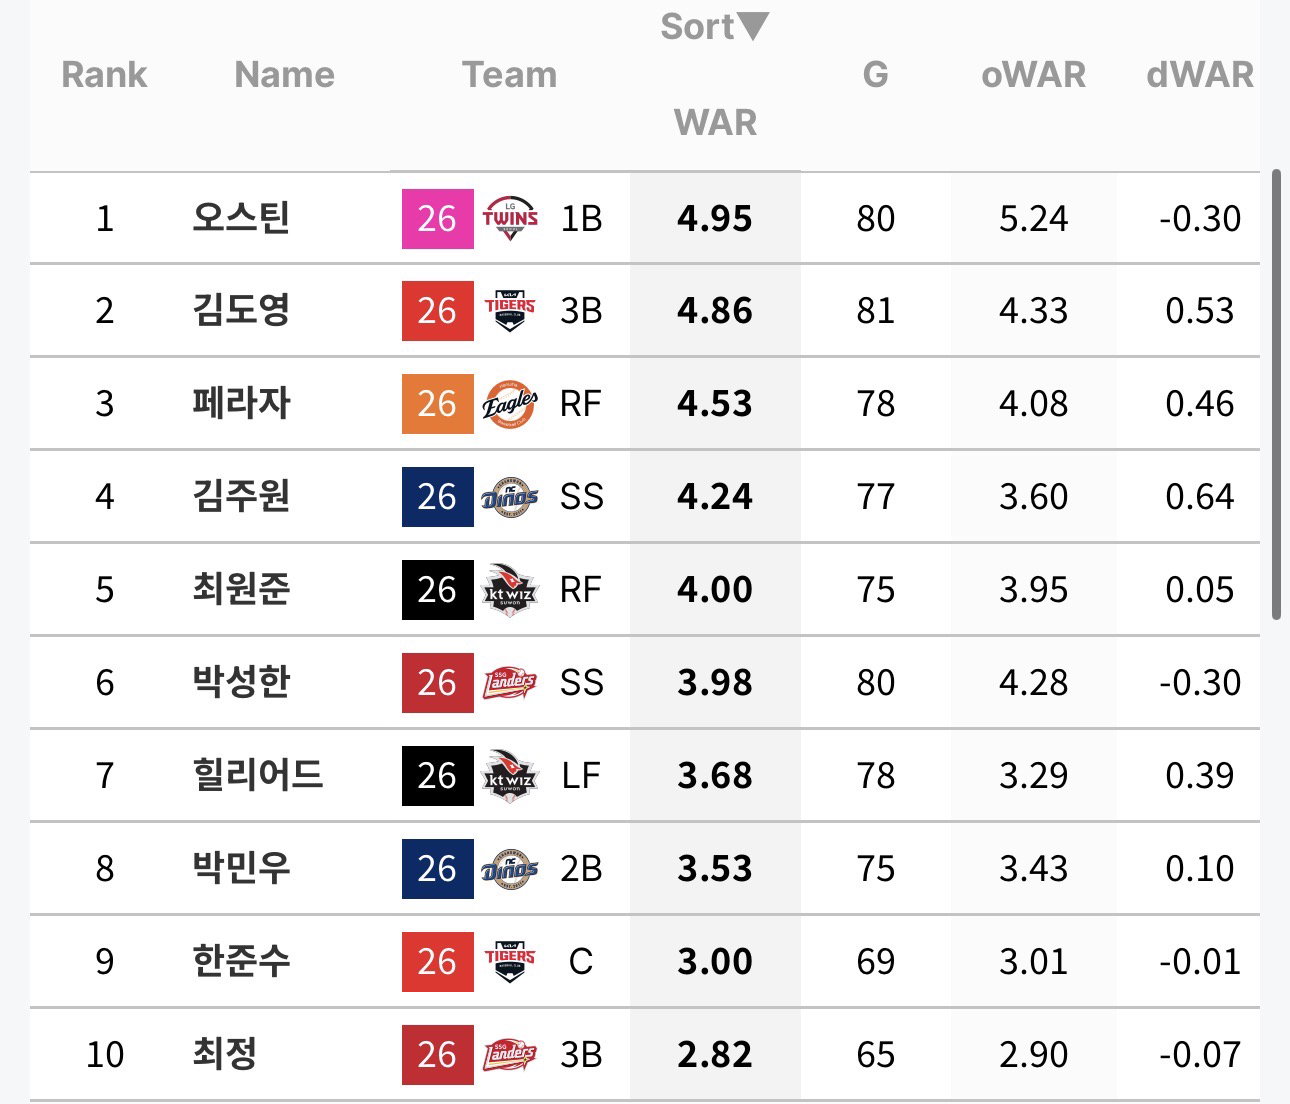1290x1104 pixels.
Task: Click the vertical scrollbar on the right edge
Action: tap(1276, 395)
